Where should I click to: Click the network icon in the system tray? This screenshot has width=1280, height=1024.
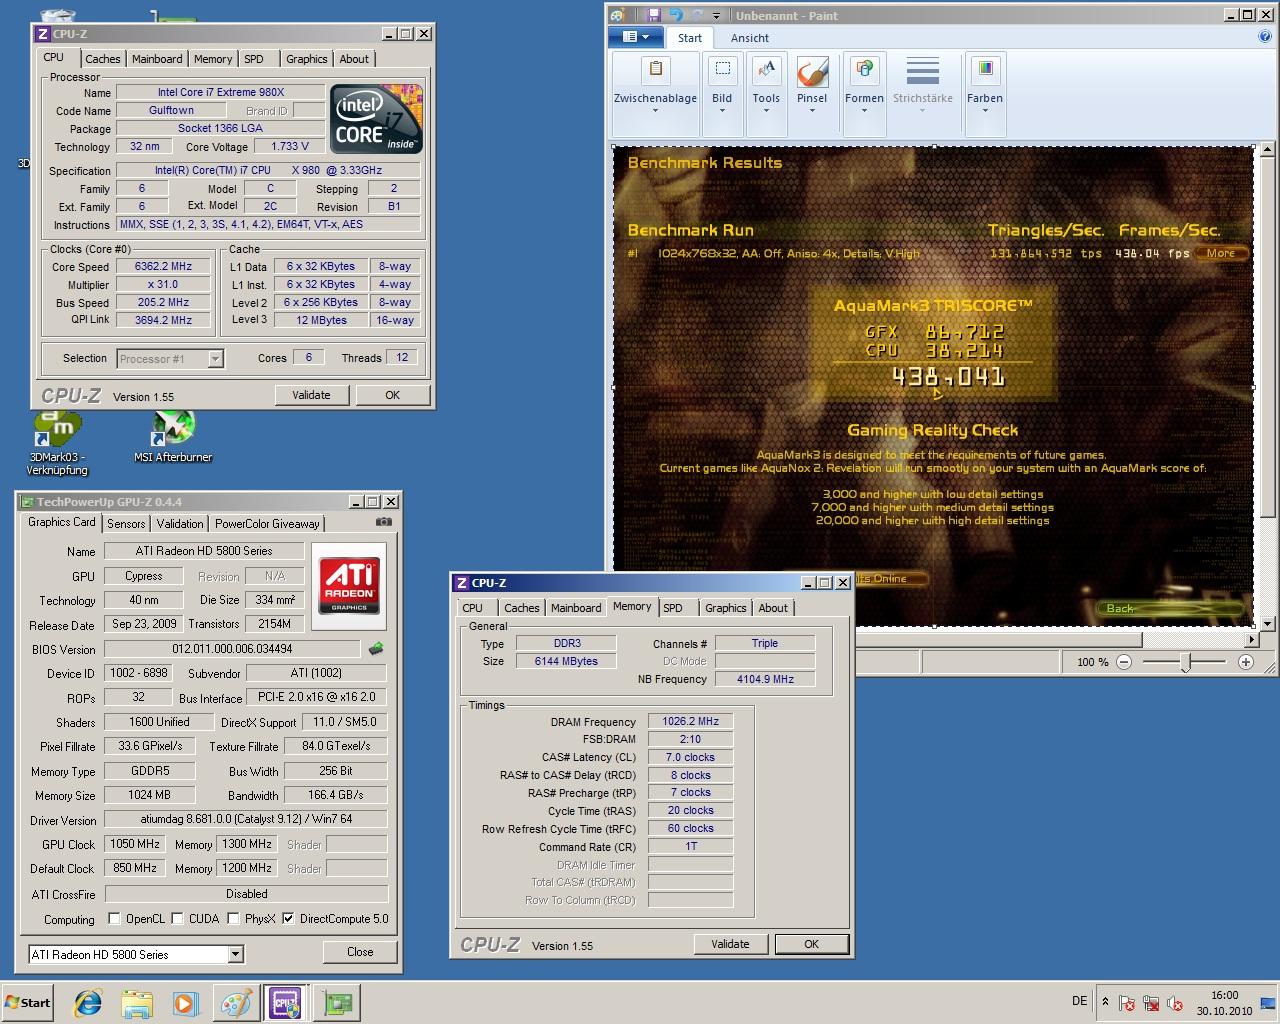[x=1151, y=1003]
